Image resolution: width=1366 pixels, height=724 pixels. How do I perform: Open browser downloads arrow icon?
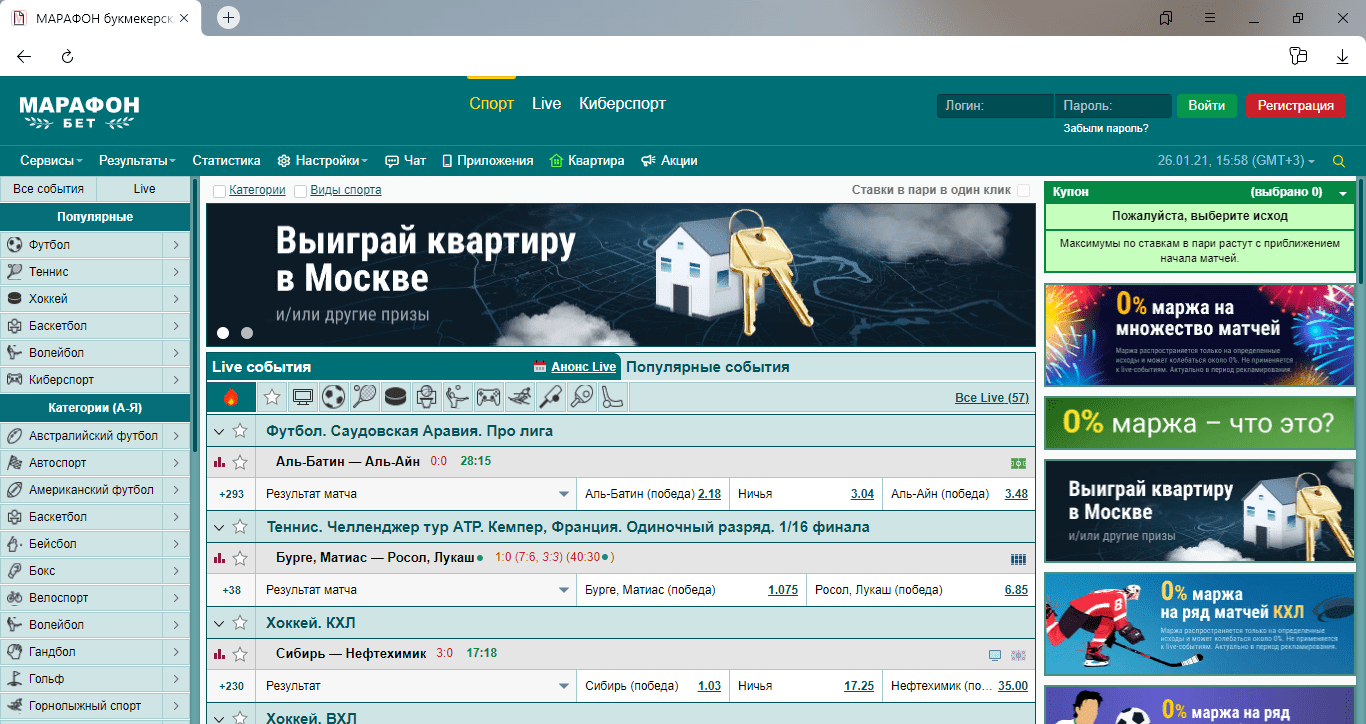[x=1342, y=56]
